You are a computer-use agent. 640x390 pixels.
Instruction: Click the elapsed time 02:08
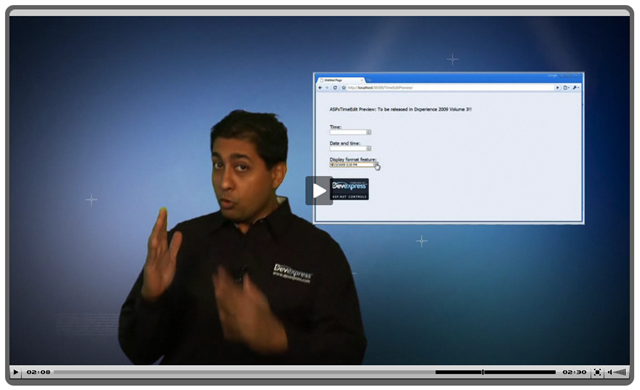click(x=38, y=372)
